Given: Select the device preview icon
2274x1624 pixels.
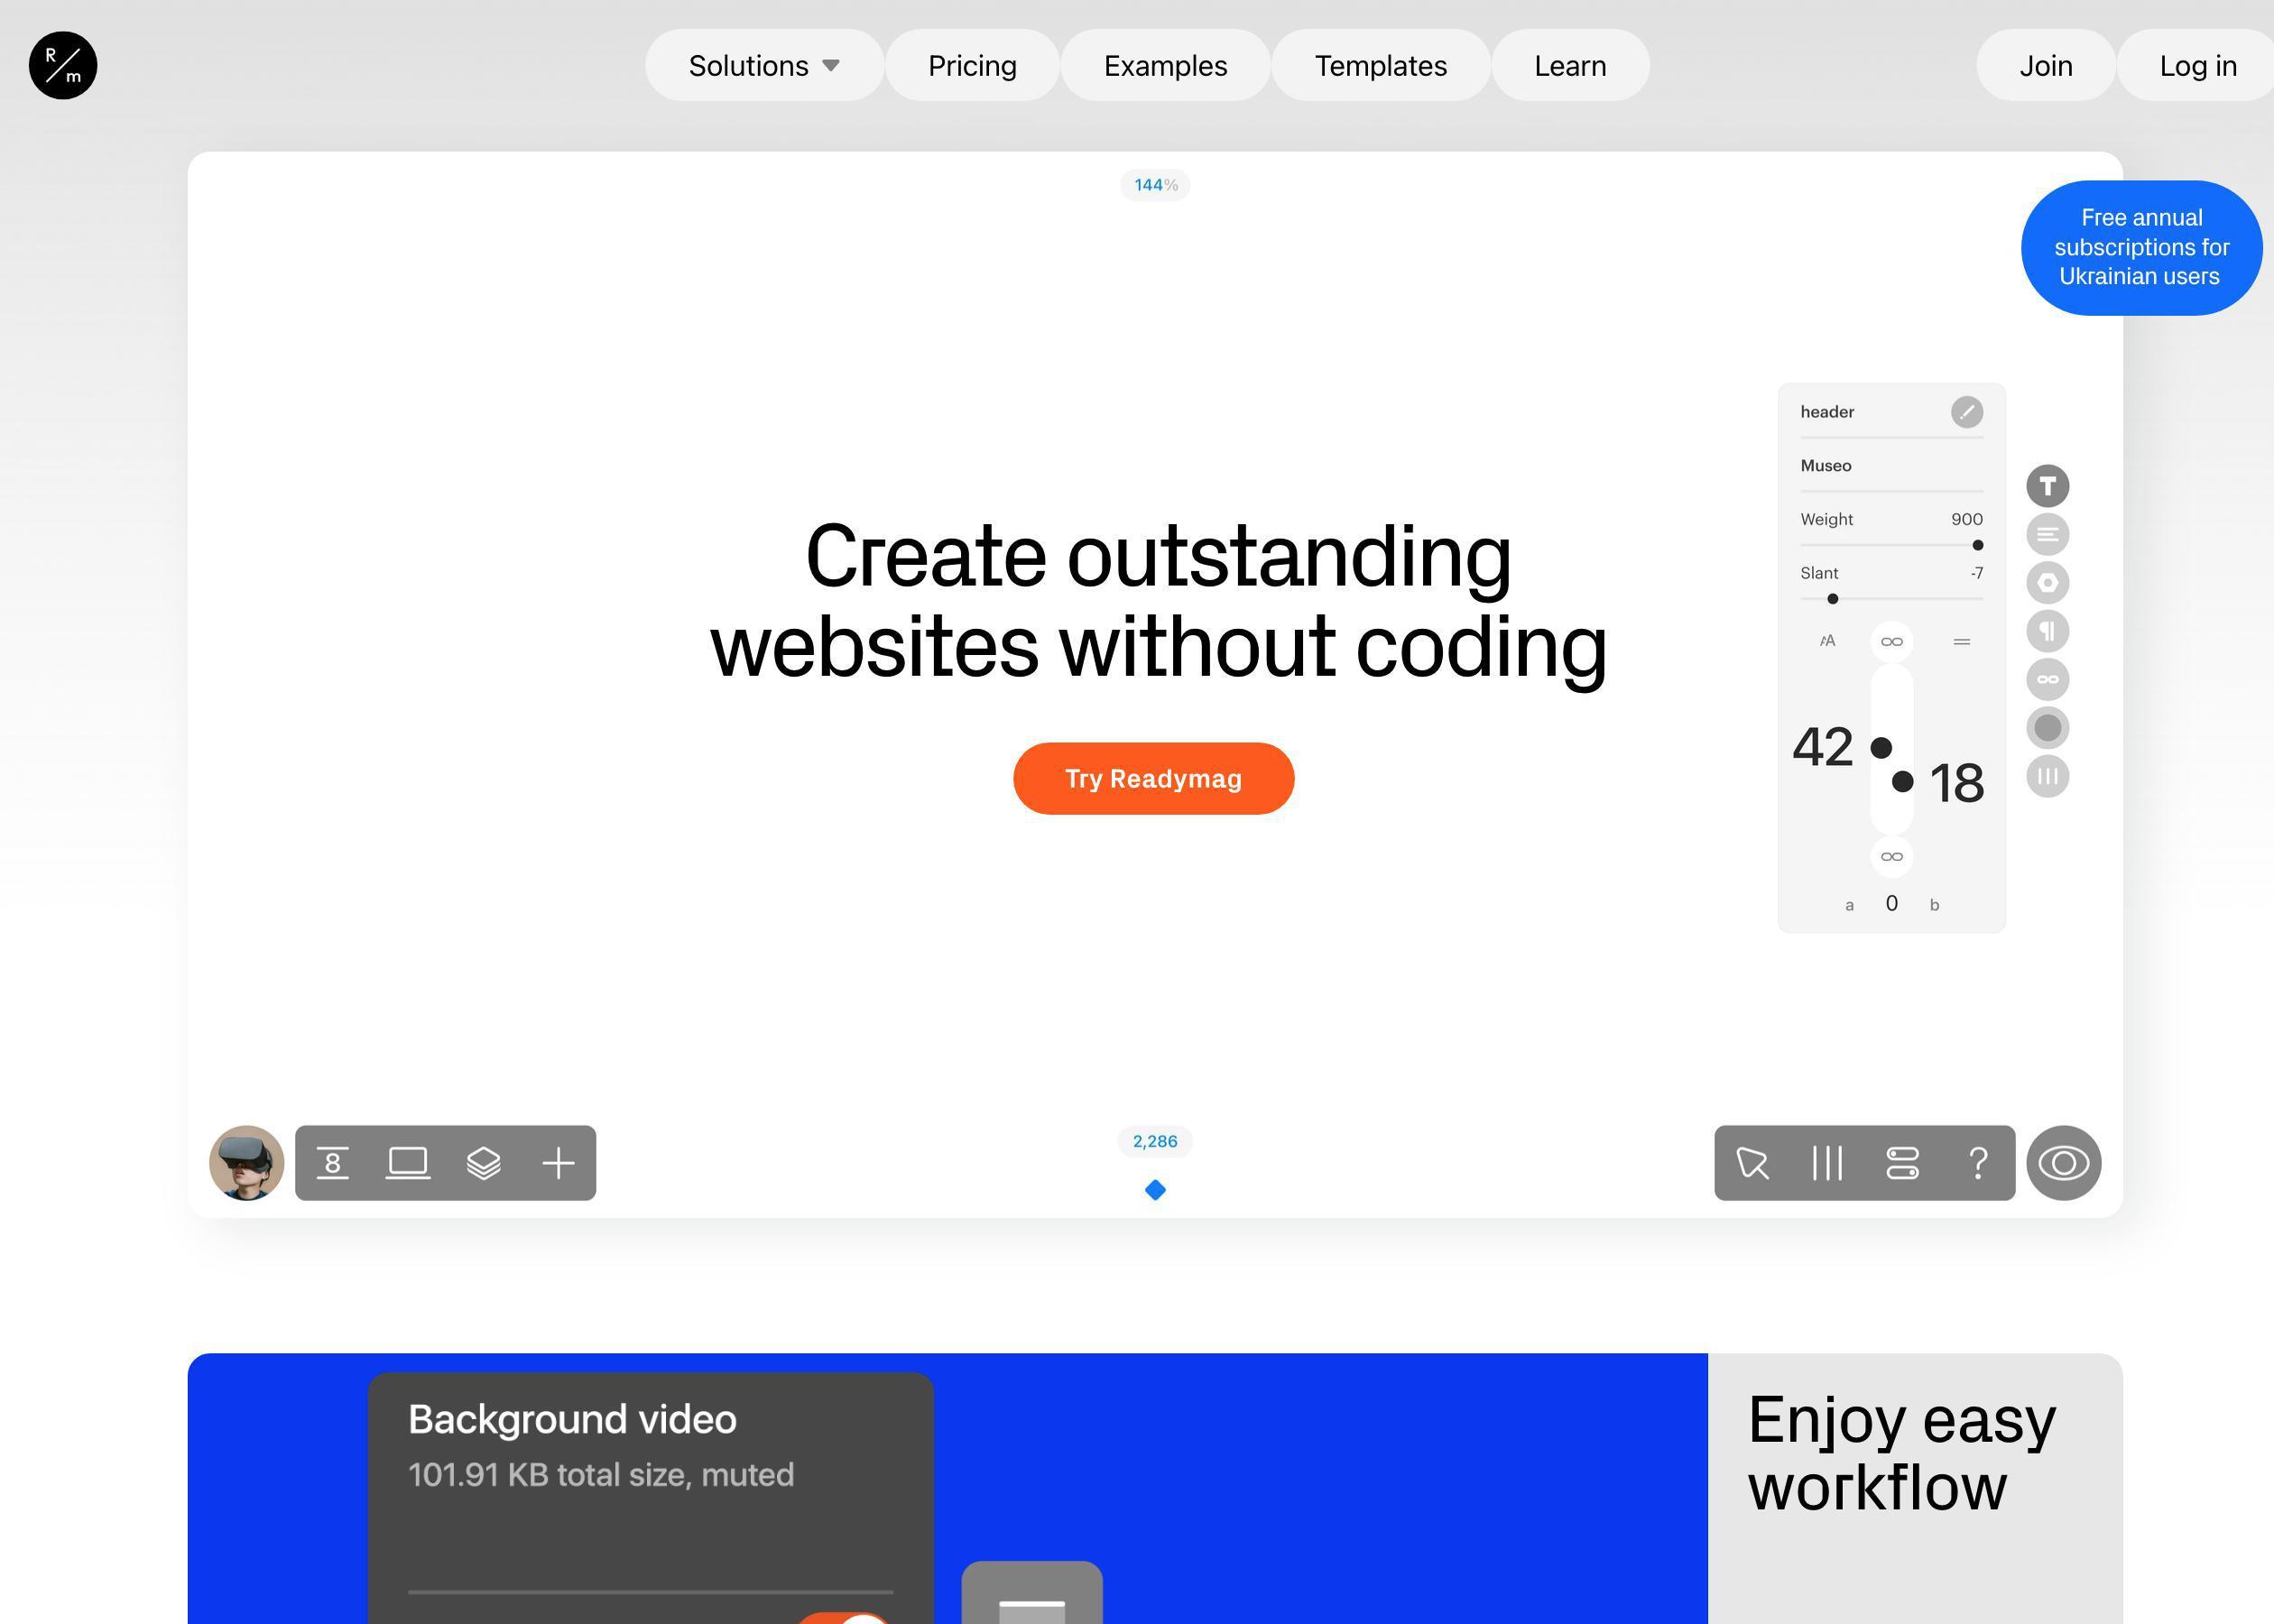Looking at the screenshot, I should pyautogui.click(x=408, y=1162).
